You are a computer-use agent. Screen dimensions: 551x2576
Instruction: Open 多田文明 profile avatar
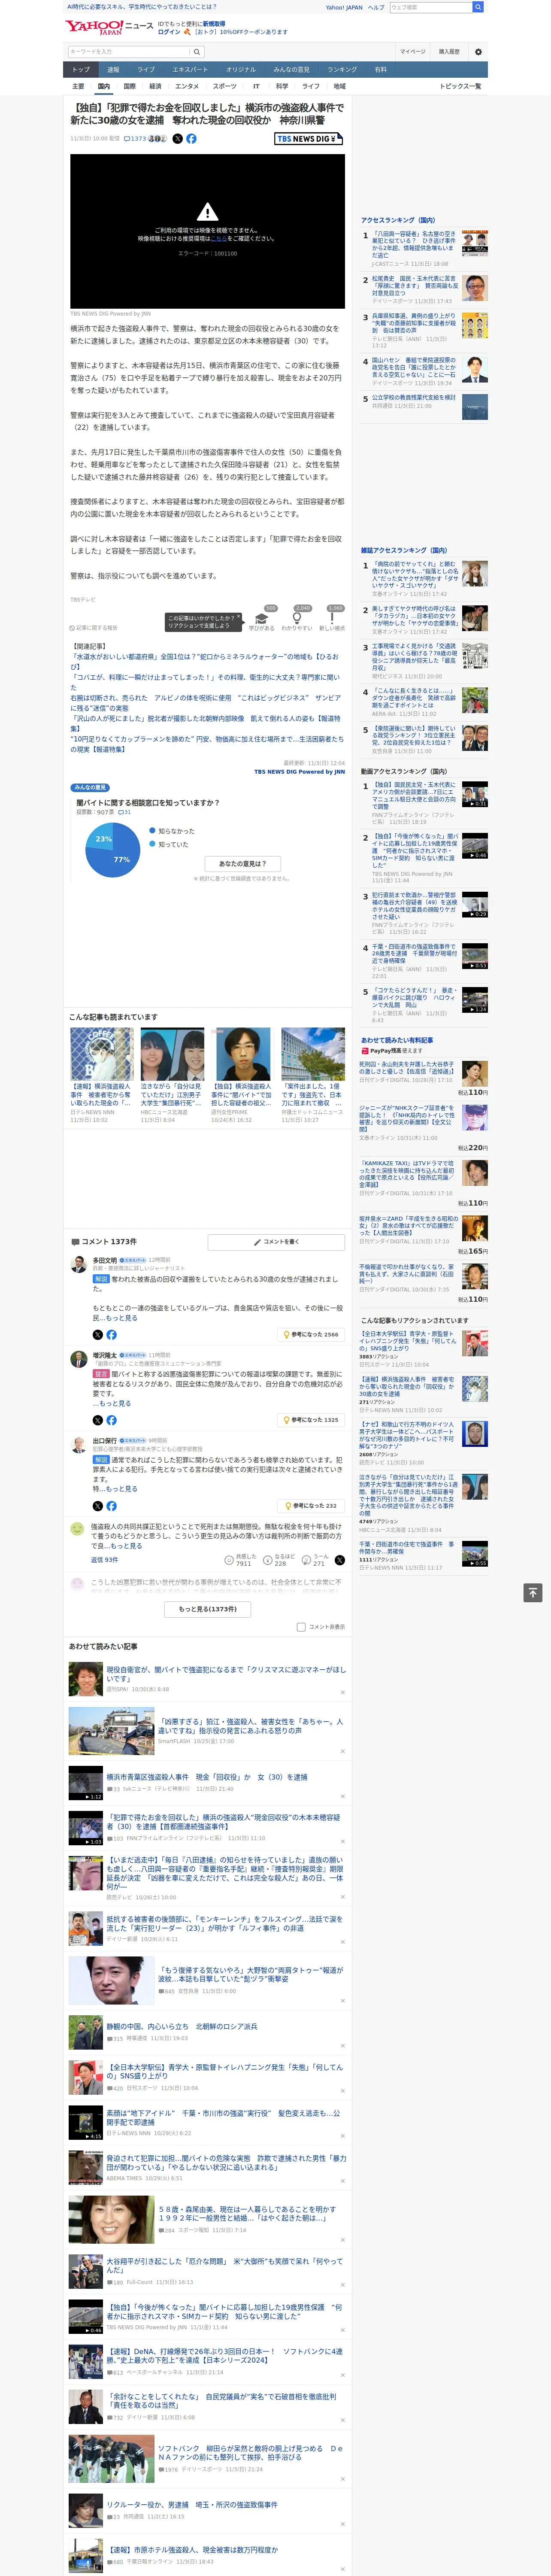pos(78,1264)
